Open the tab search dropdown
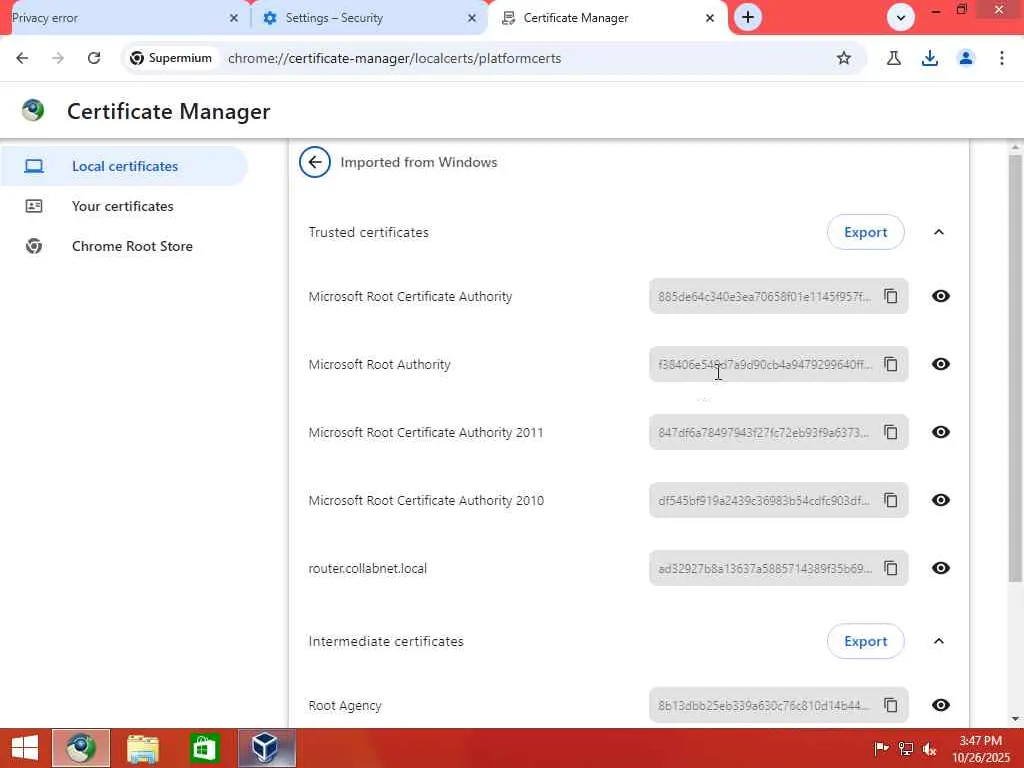1024x768 pixels. tap(901, 18)
